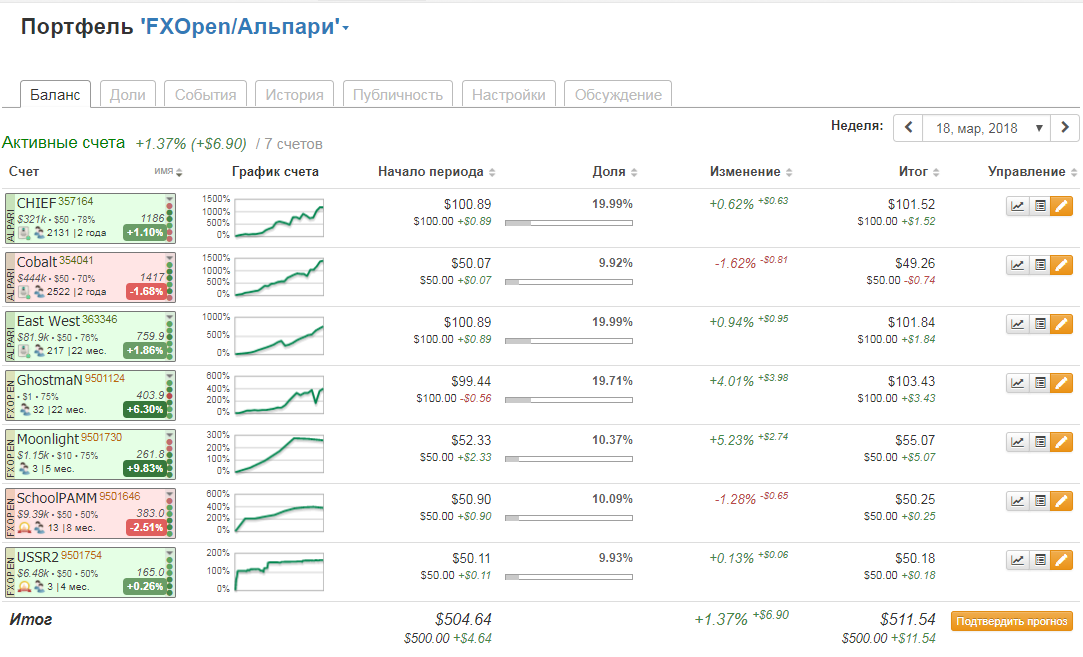Expand the portfolio name 'FXOpen/Альпари' dropdown
The height and width of the screenshot is (657, 1083).
tap(346, 29)
